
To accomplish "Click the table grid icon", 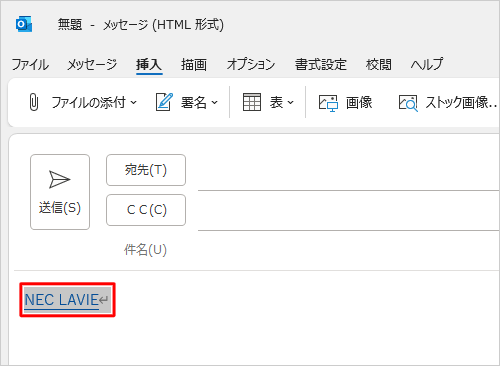I will [252, 102].
